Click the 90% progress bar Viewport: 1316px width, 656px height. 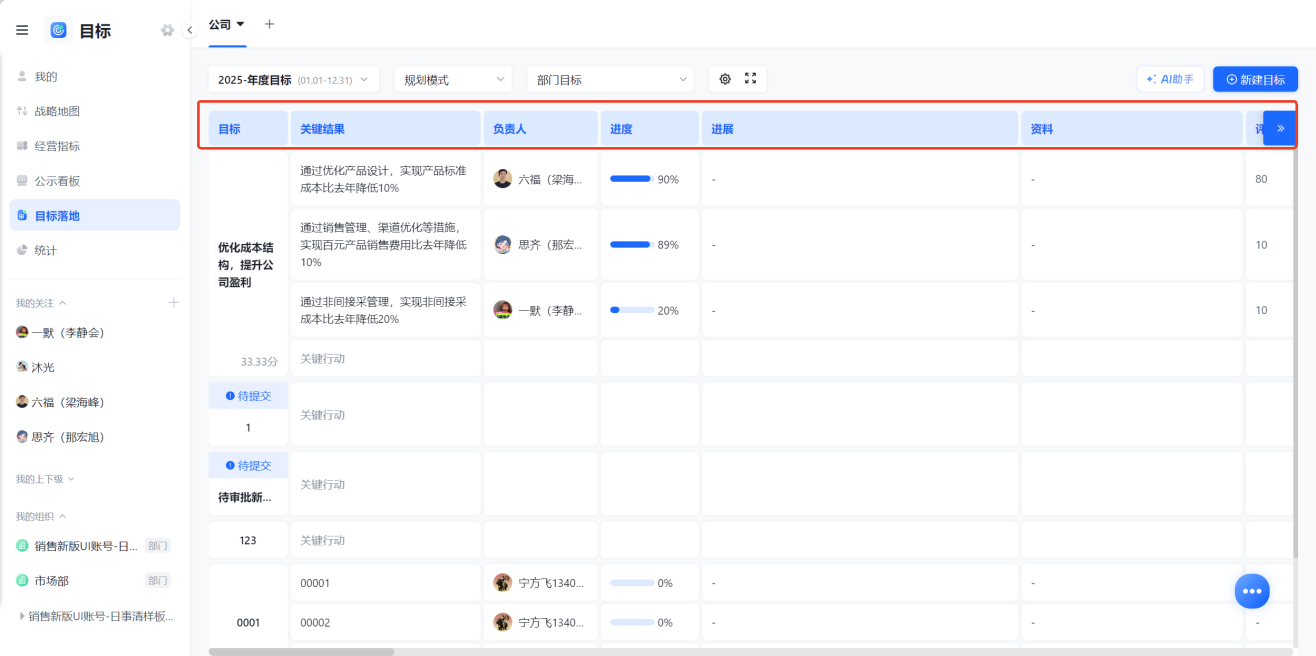click(x=632, y=179)
